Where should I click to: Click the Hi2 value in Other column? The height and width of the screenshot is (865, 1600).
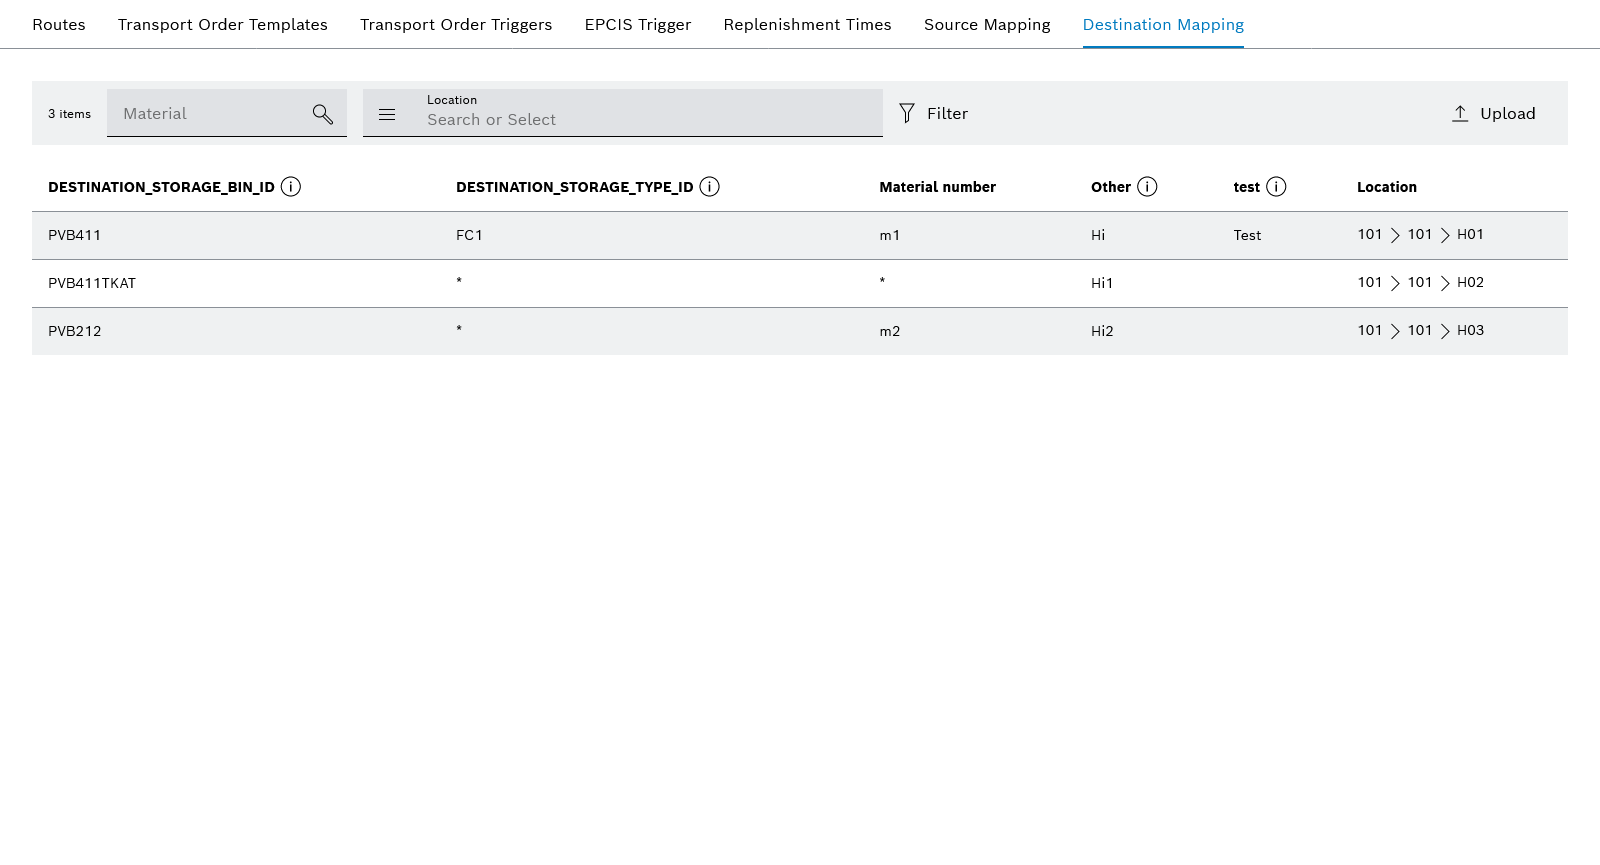[x=1102, y=331]
